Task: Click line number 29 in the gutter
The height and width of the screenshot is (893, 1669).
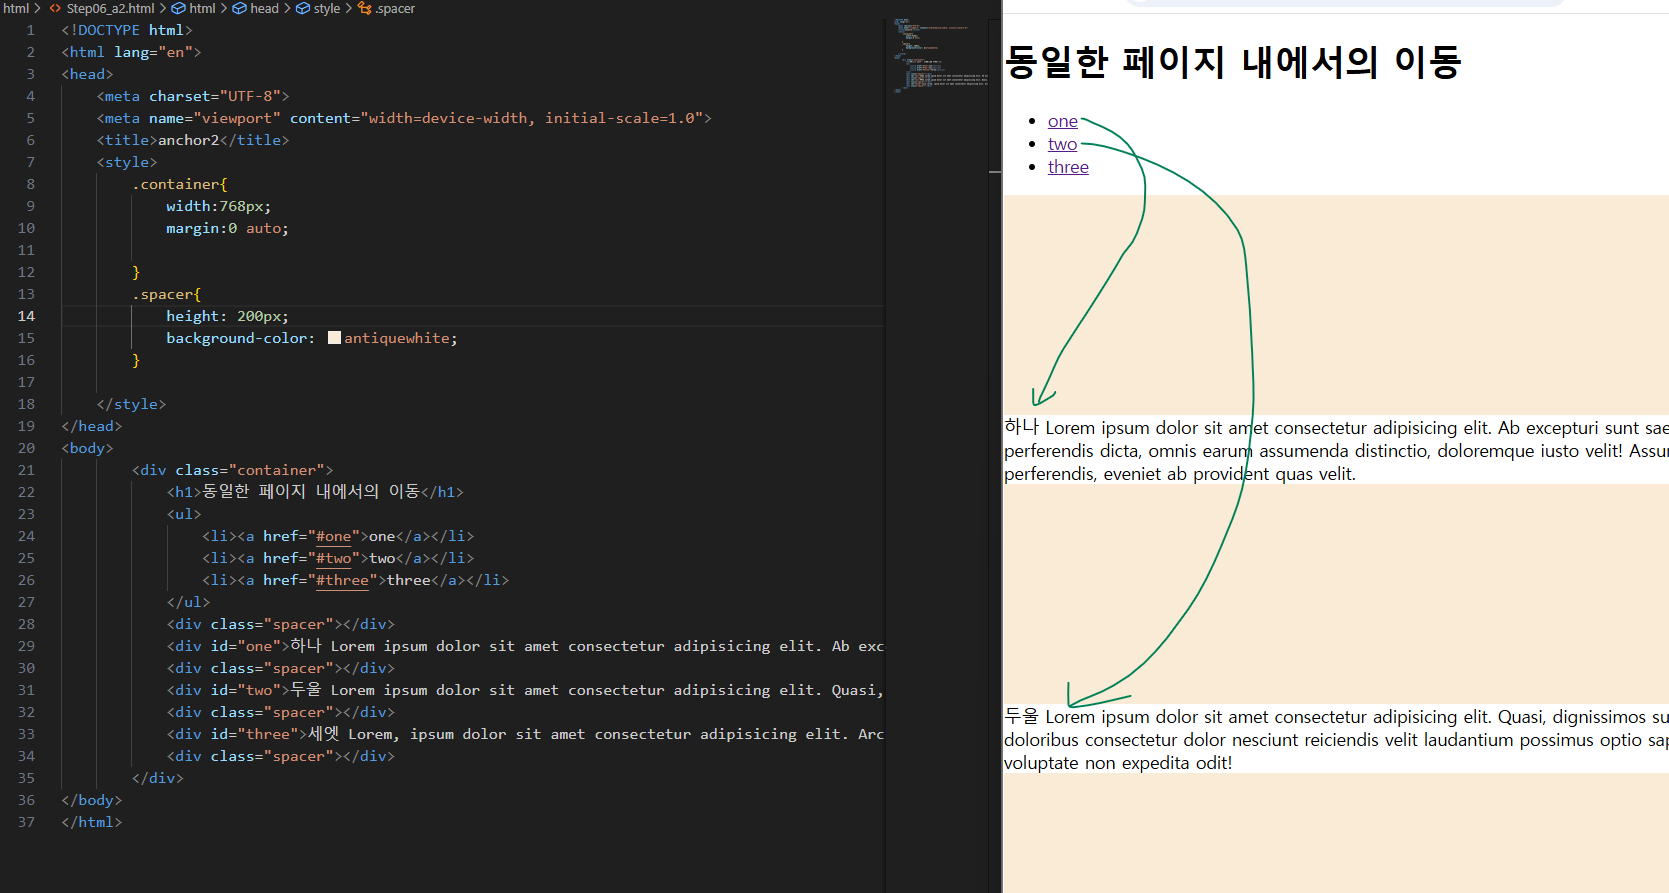Action: coord(26,646)
